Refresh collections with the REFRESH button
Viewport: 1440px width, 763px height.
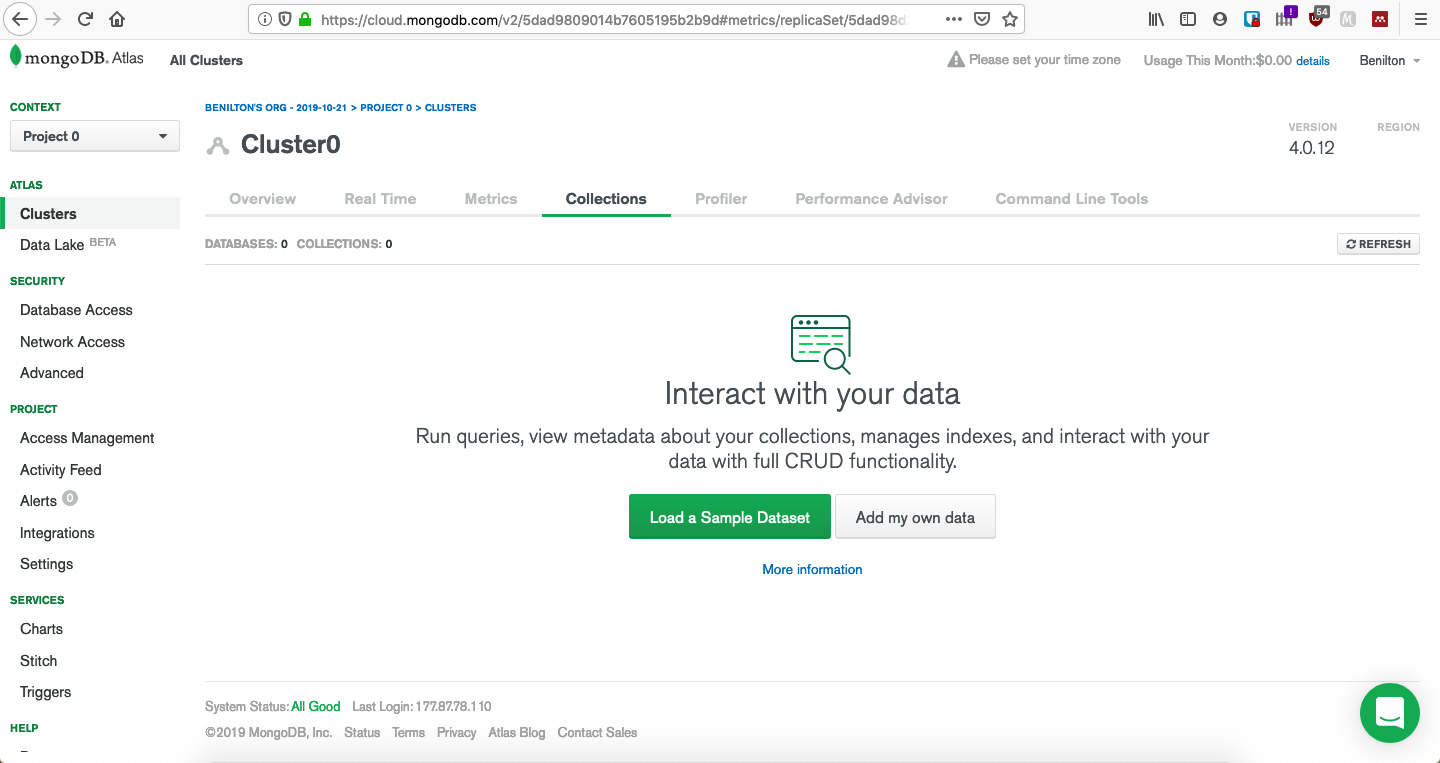pyautogui.click(x=1378, y=244)
